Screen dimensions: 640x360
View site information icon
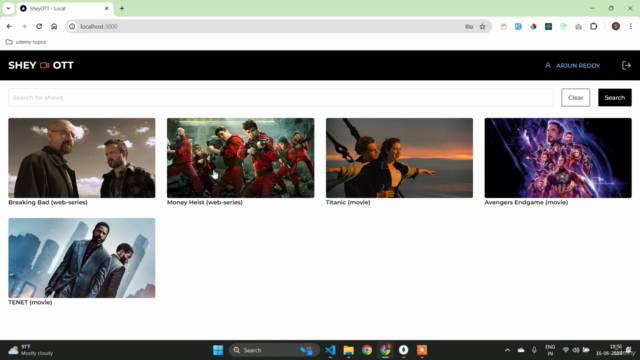(72, 27)
